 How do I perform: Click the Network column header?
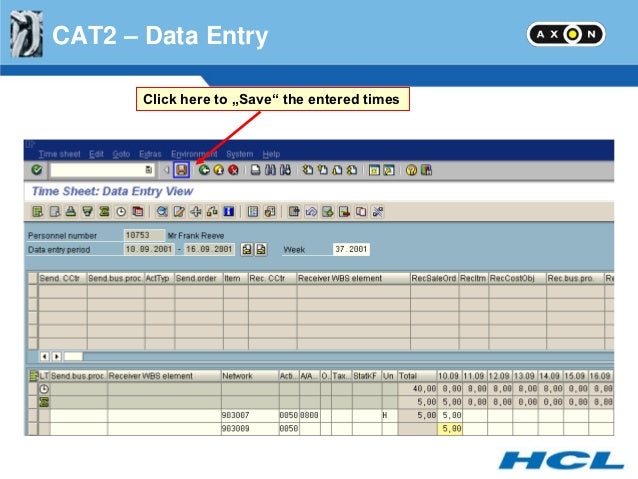(x=250, y=376)
